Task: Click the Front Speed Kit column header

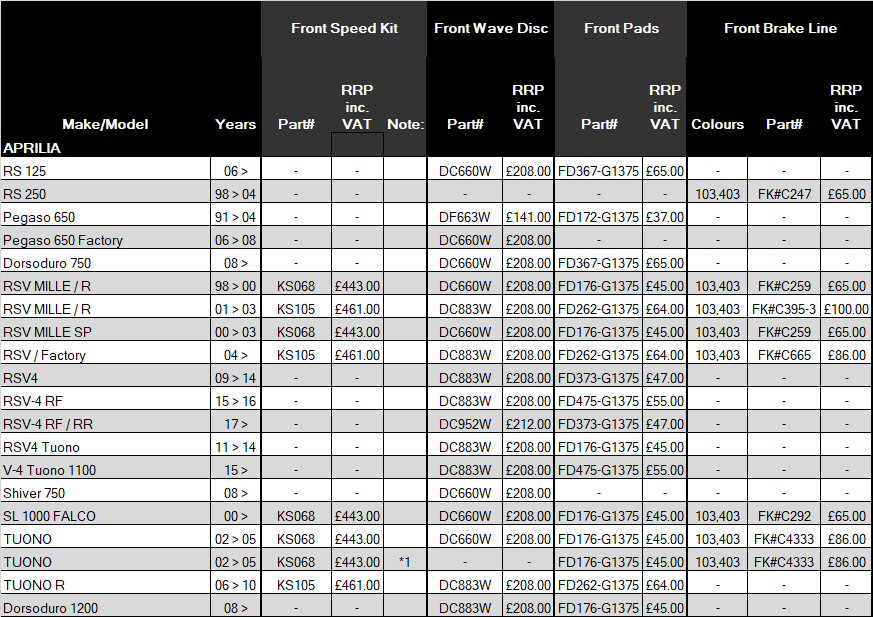Action: (344, 28)
